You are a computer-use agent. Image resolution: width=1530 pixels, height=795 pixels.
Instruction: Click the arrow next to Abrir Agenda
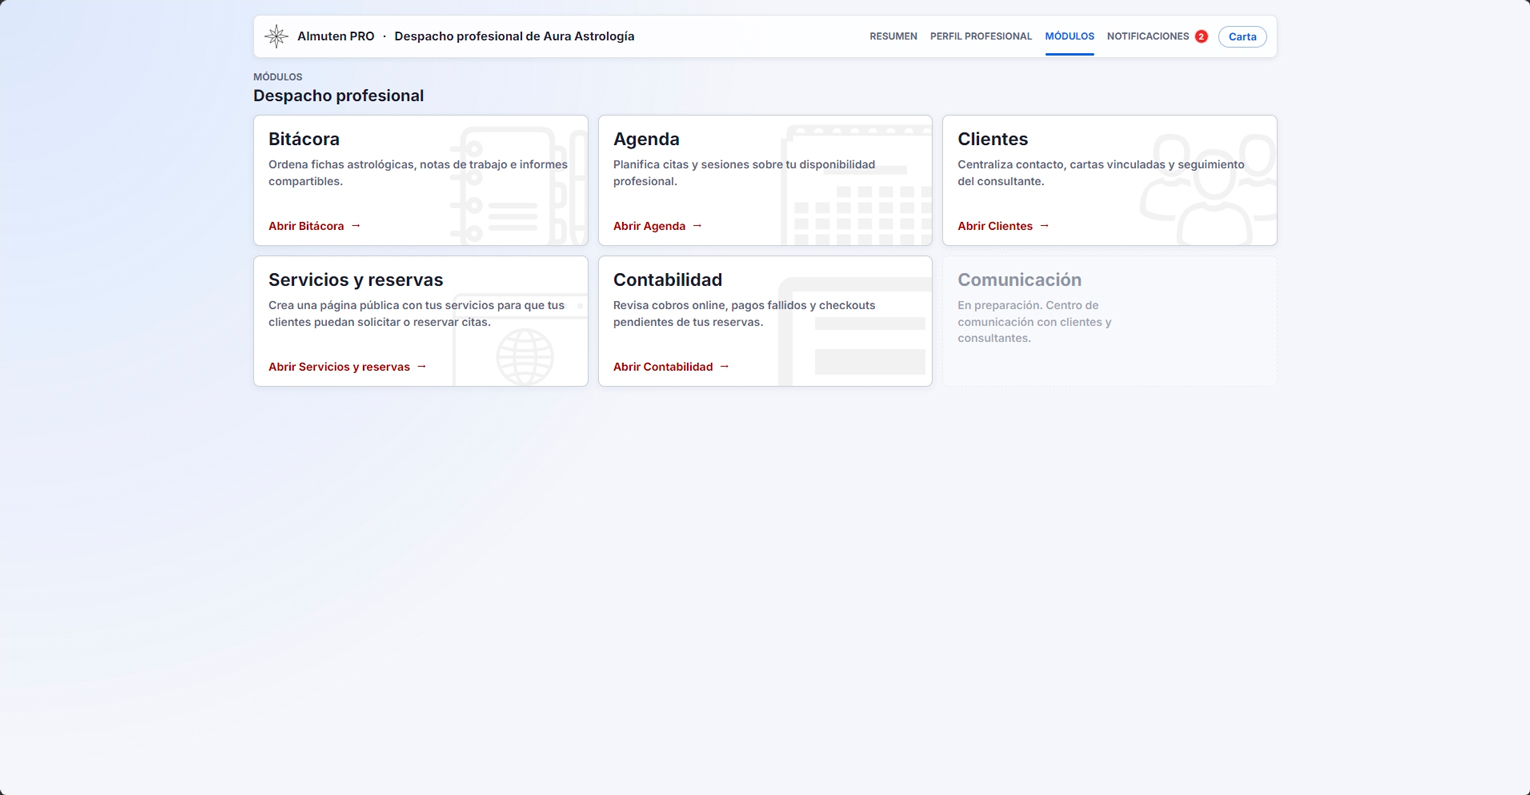[697, 226]
